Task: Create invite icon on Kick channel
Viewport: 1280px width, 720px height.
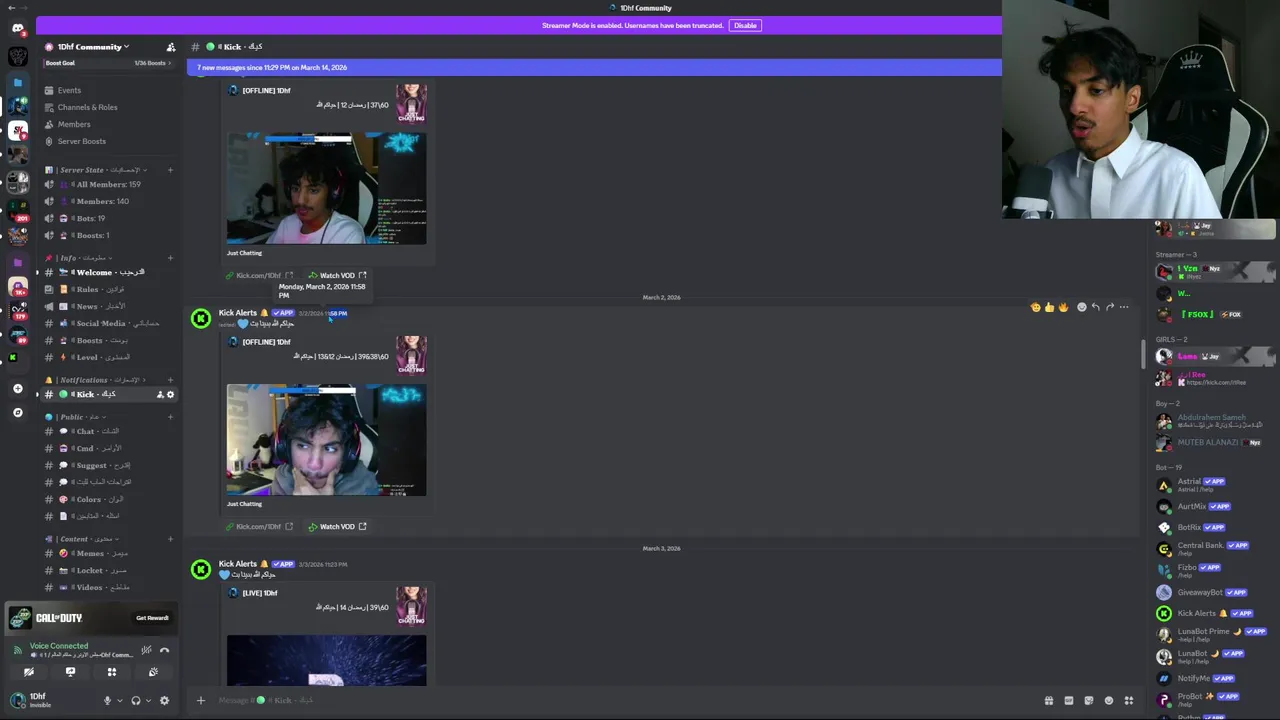Action: [160, 394]
